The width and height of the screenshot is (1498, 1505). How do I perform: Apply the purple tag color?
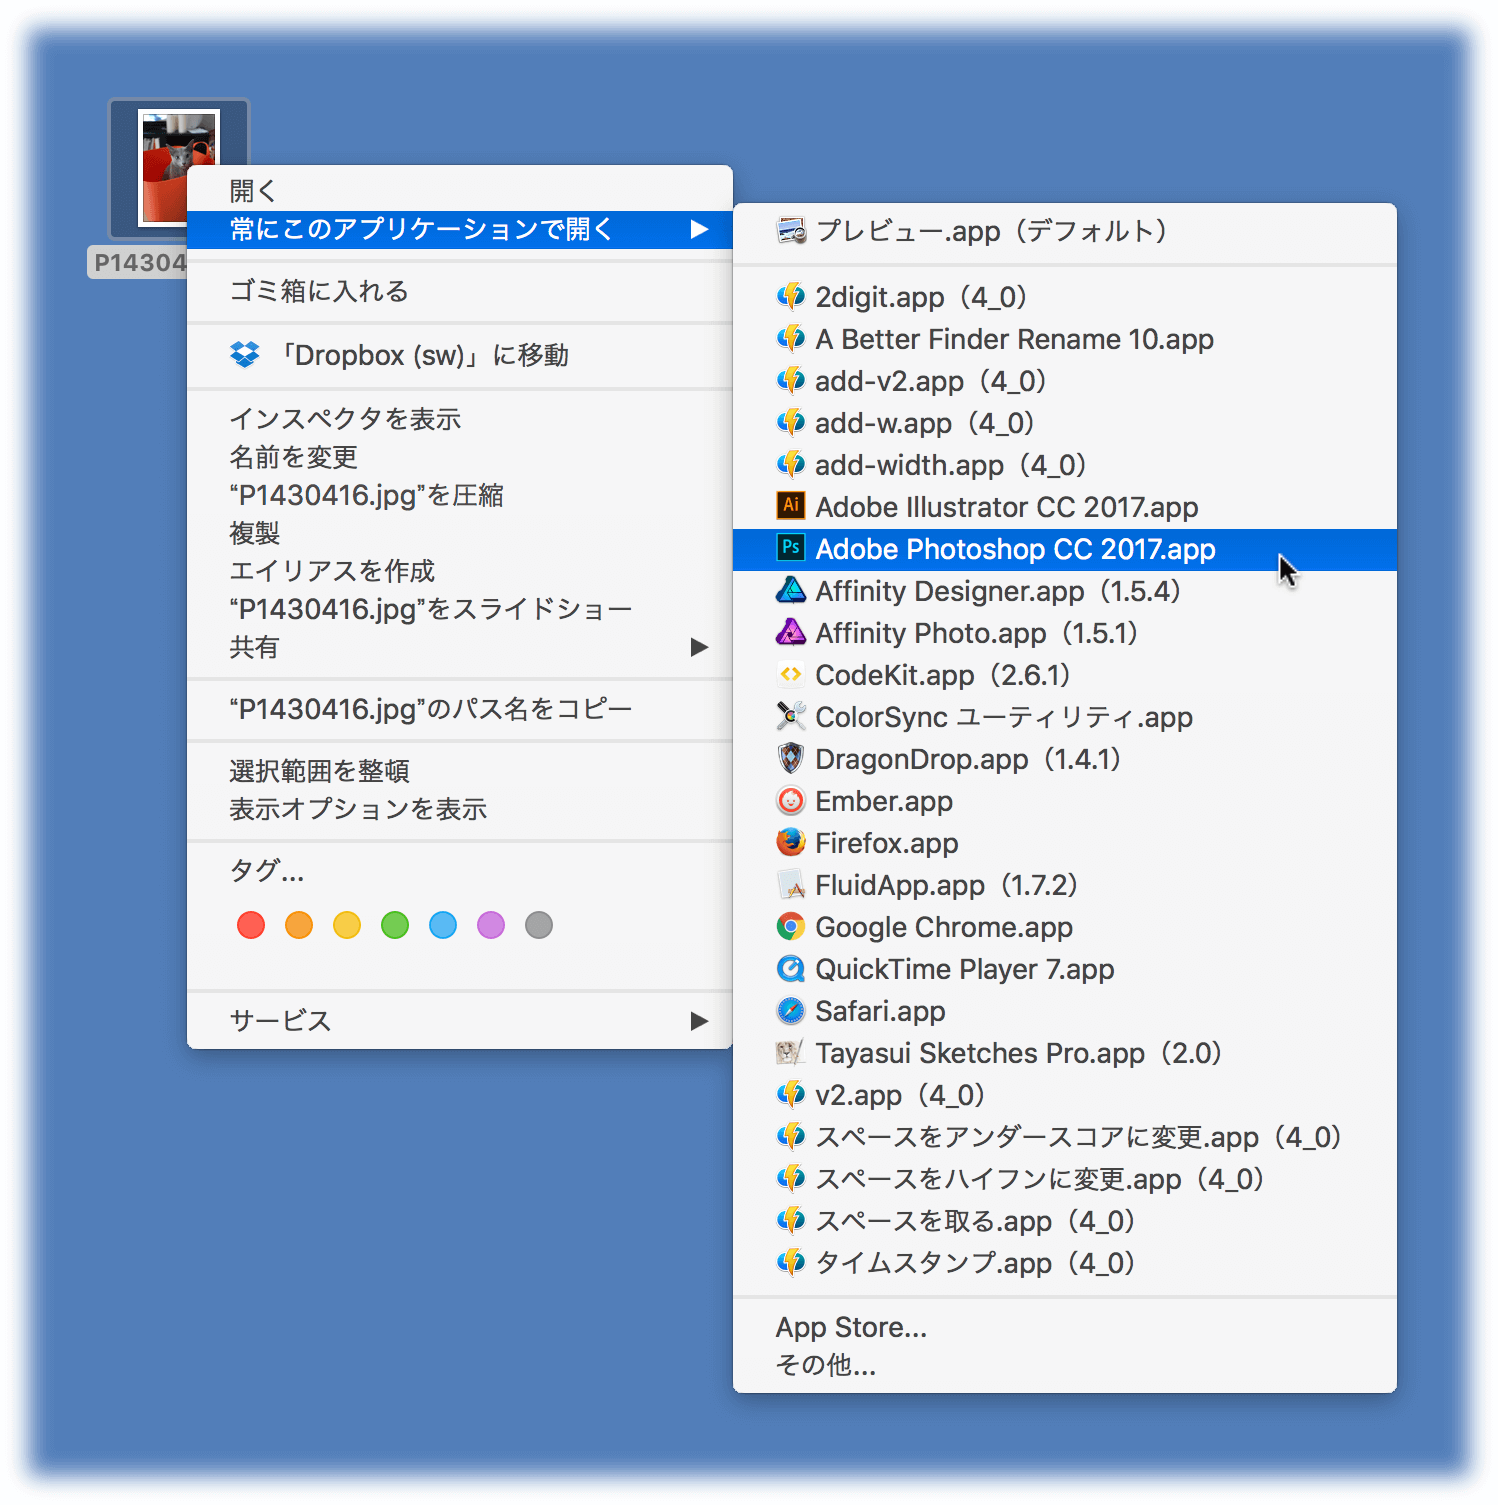click(x=491, y=925)
